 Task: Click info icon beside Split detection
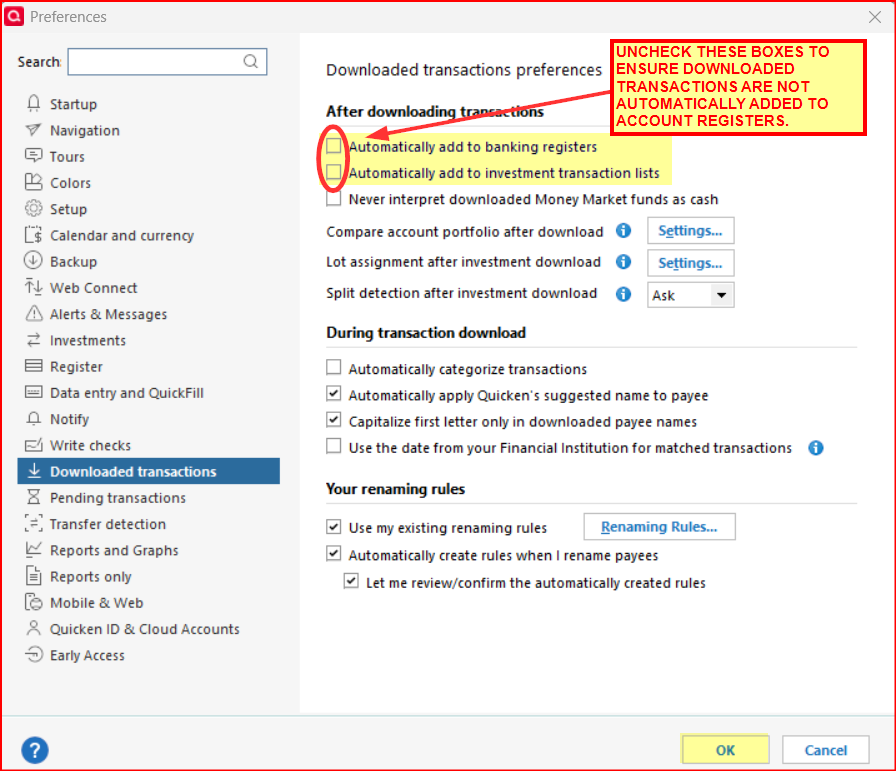pos(623,294)
